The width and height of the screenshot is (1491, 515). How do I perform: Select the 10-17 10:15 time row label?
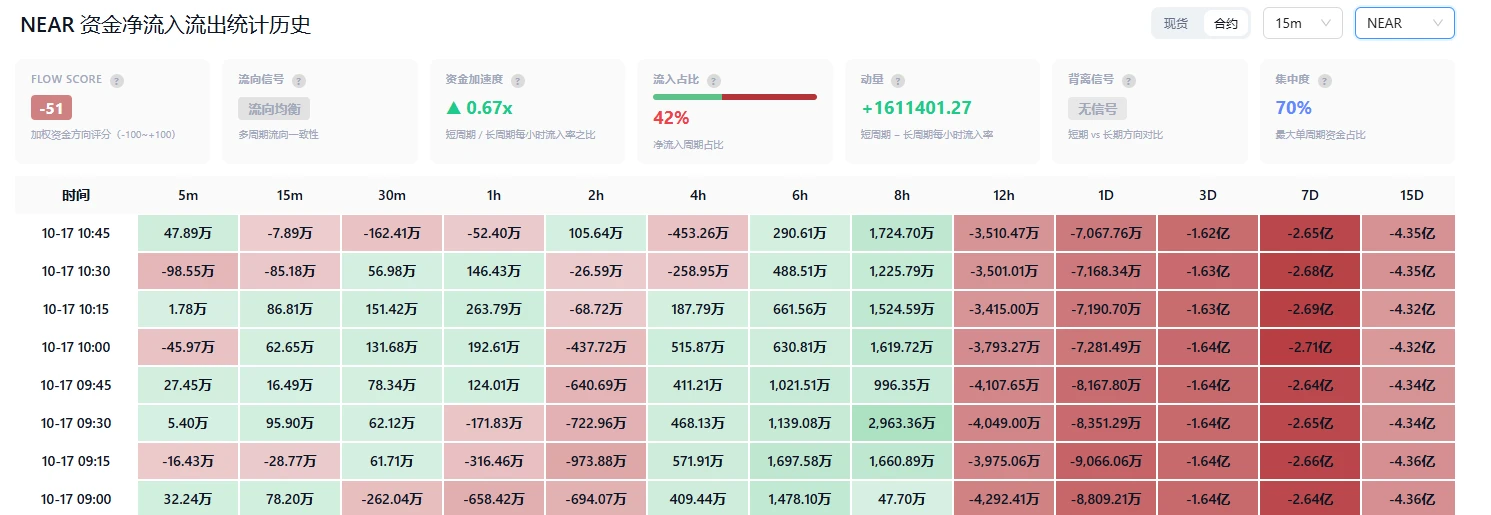click(x=76, y=309)
